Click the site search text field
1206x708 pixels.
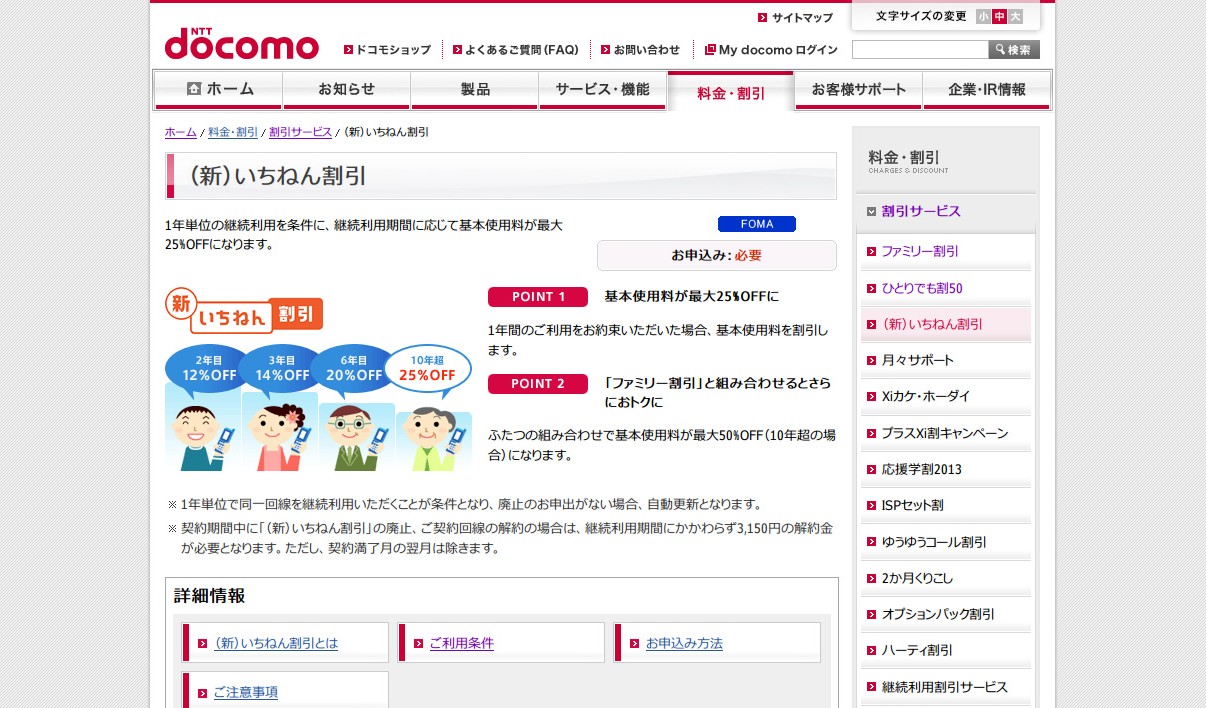tap(919, 50)
